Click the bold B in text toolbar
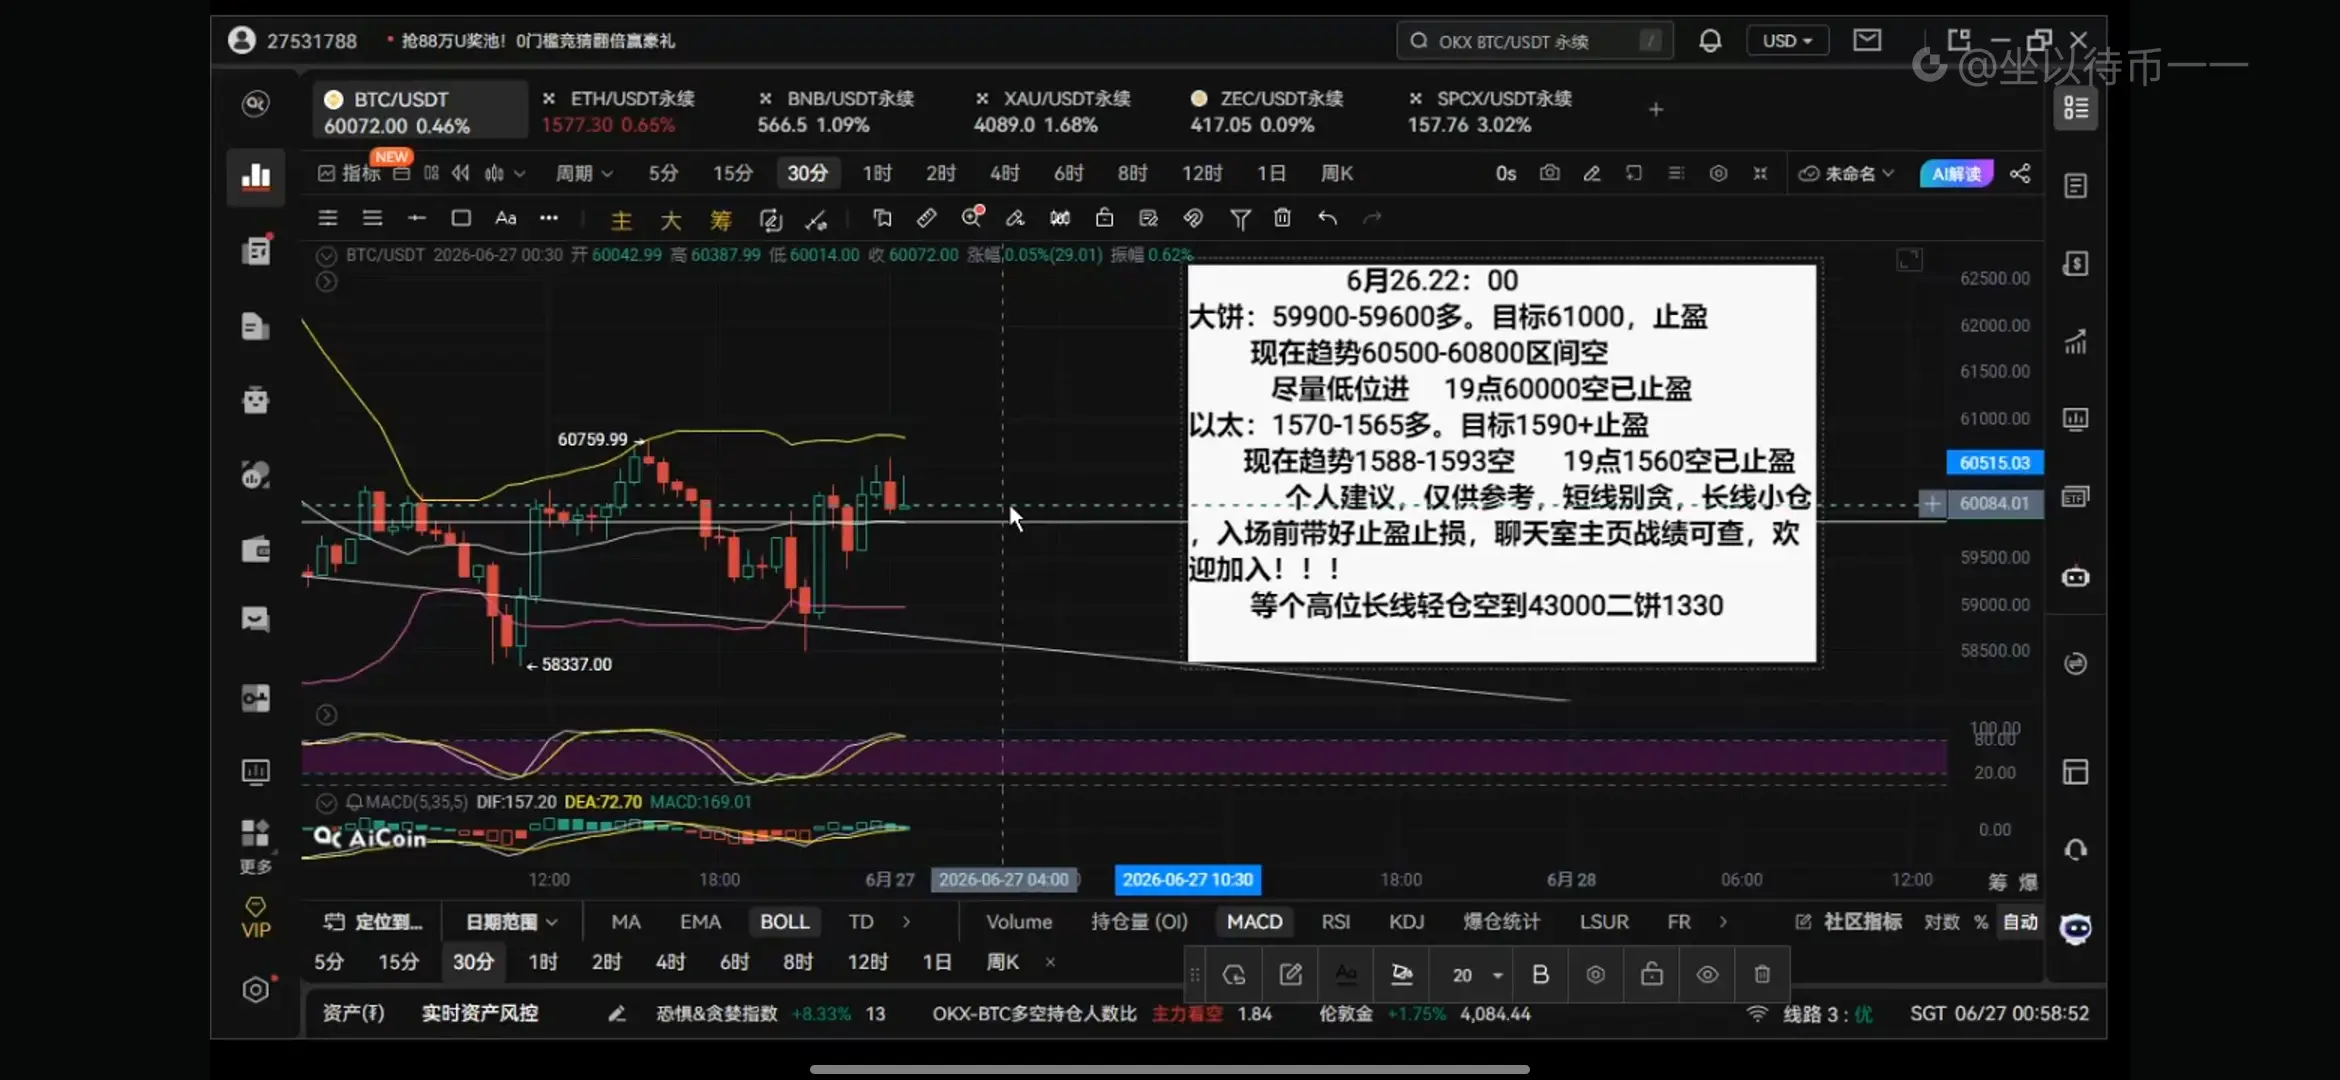This screenshot has width=2340, height=1080. pos(1540,974)
